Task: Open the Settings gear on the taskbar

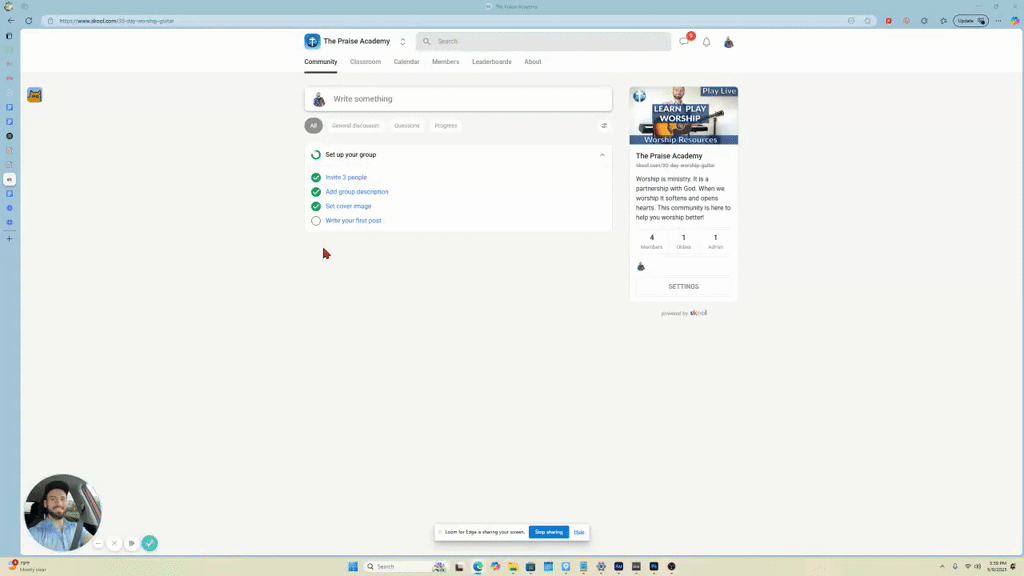Action: [601, 566]
